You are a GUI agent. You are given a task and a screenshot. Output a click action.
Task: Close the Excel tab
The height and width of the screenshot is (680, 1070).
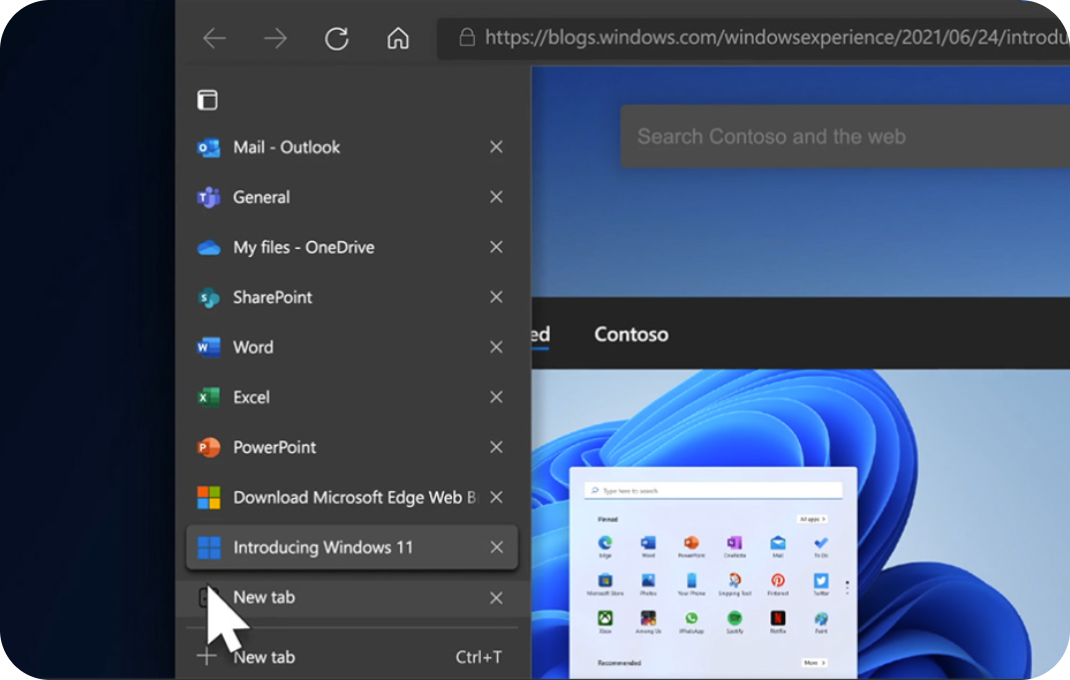pos(496,397)
